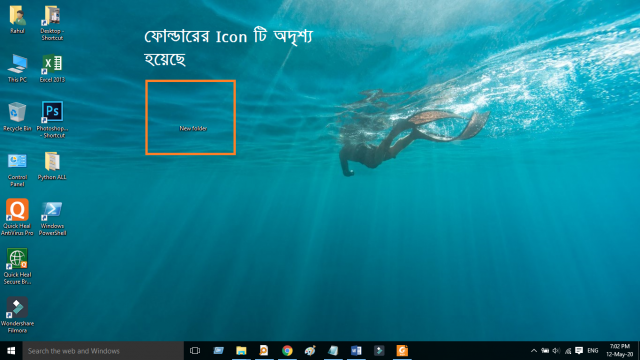Open the Control Panel desktop icon
The width and height of the screenshot is (640, 360).
click(x=17, y=162)
